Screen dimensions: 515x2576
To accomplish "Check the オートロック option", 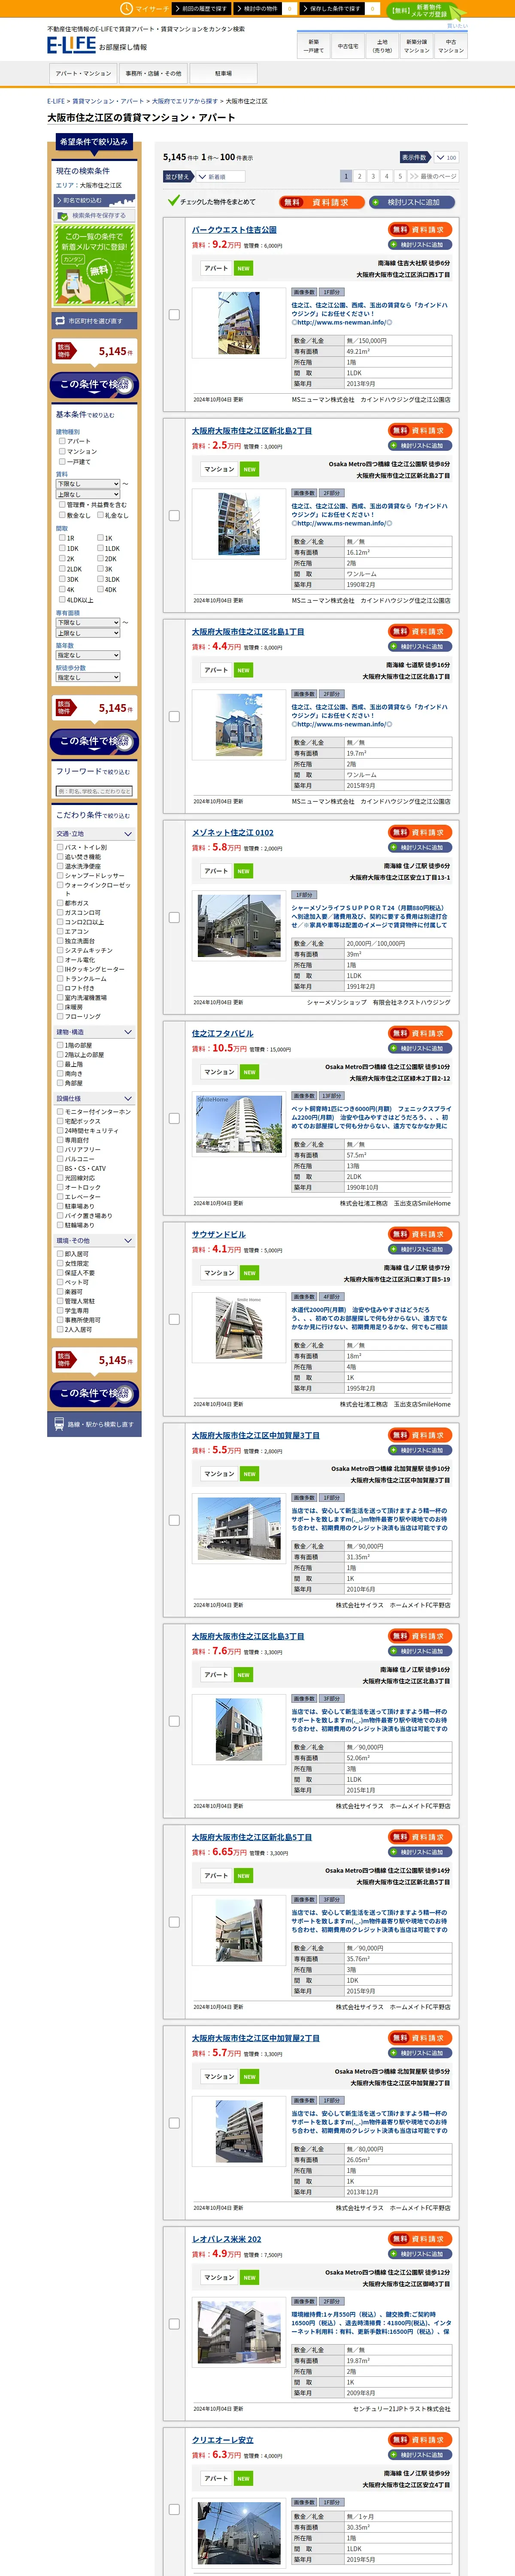I will click(x=60, y=1187).
